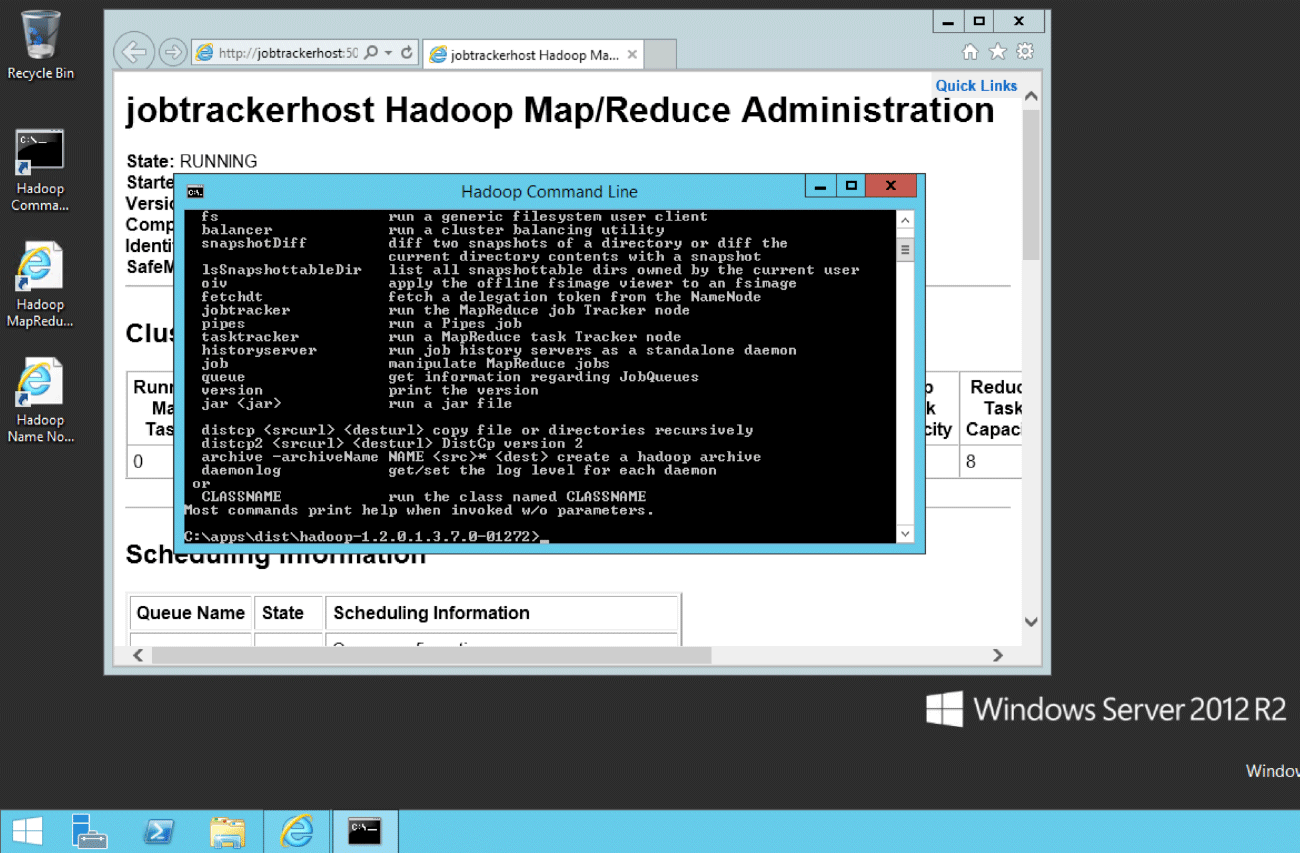Image resolution: width=1300 pixels, height=853 pixels.
Task: Click the browser horizontal scrollbar right arrow
Action: click(997, 655)
